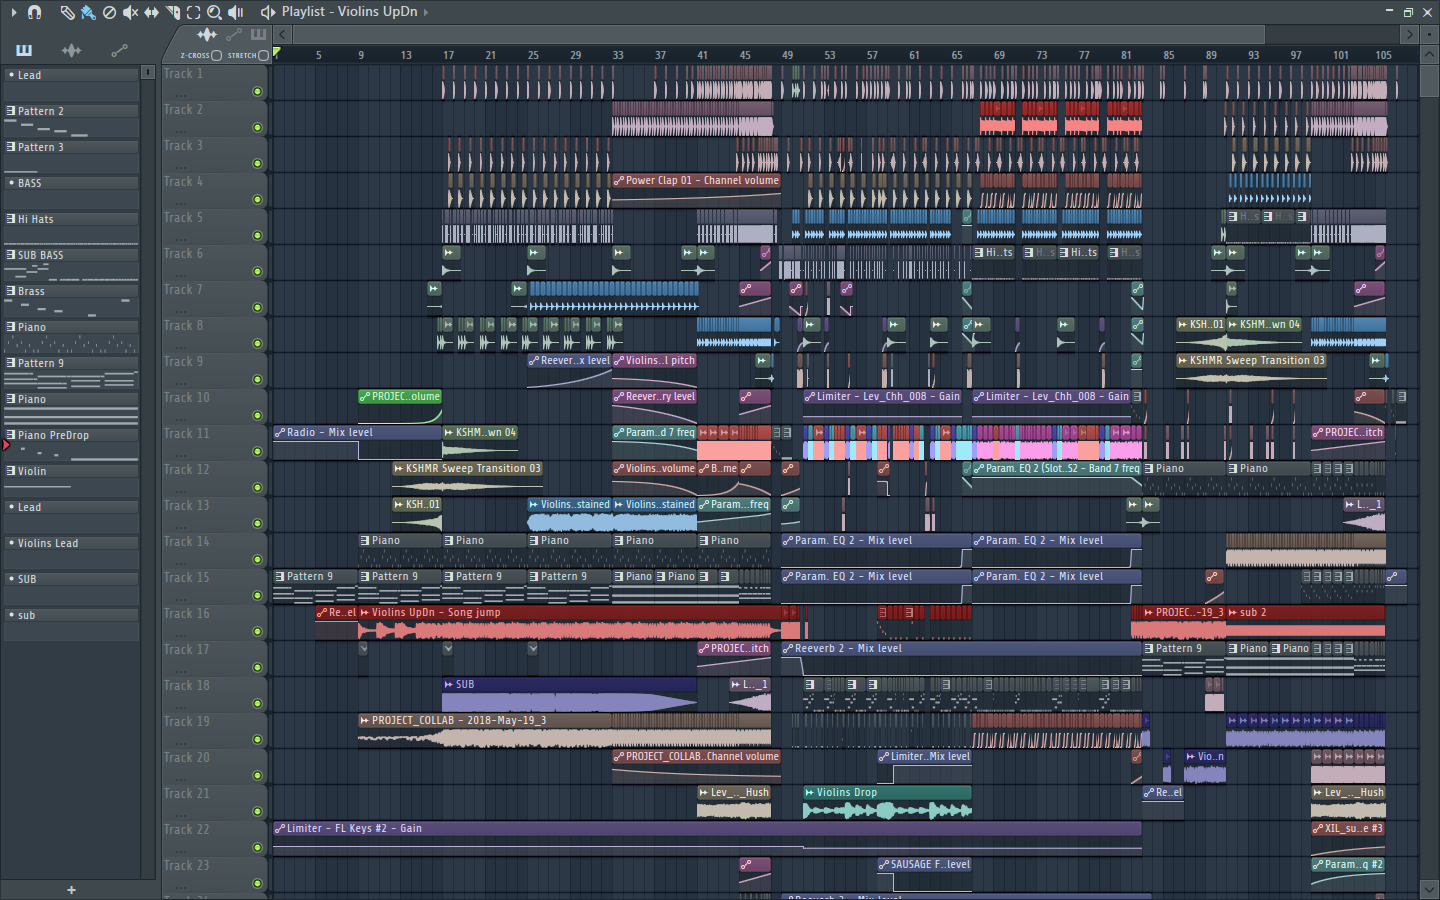
Task: Mute Track 4 with its green switch
Action: [x=257, y=200]
